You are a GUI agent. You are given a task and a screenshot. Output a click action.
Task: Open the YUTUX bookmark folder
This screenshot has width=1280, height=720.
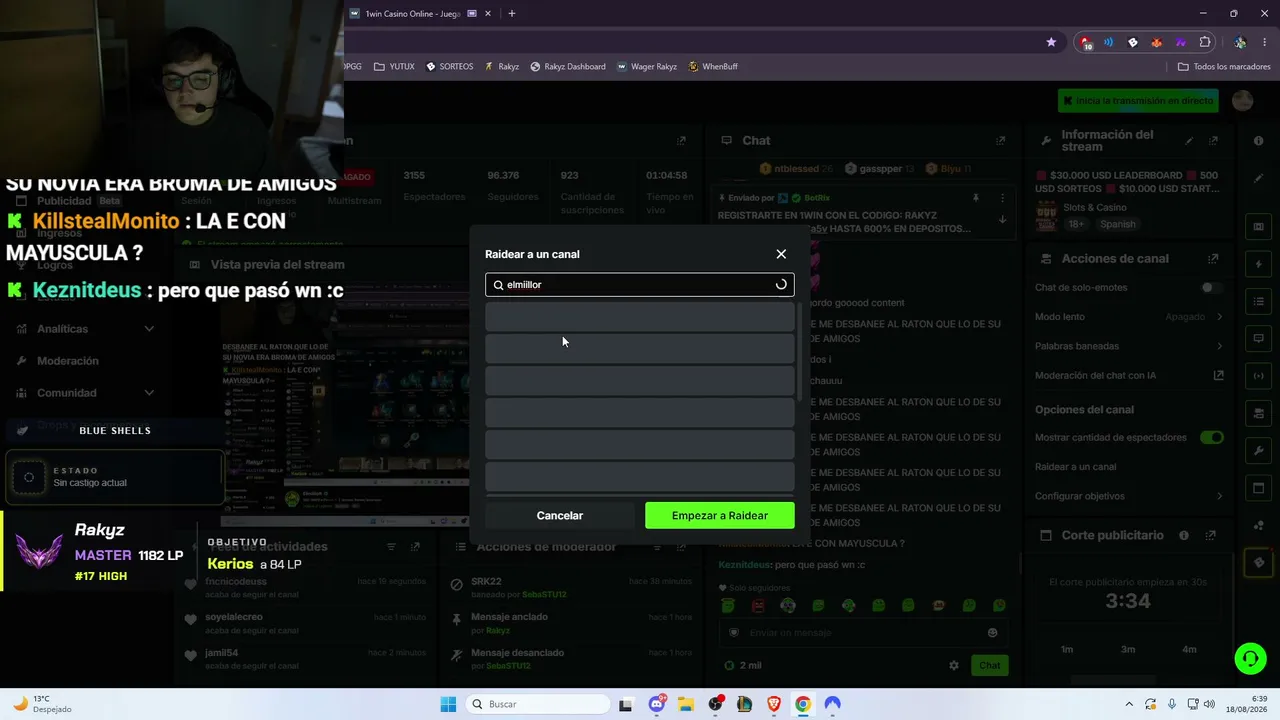394,67
